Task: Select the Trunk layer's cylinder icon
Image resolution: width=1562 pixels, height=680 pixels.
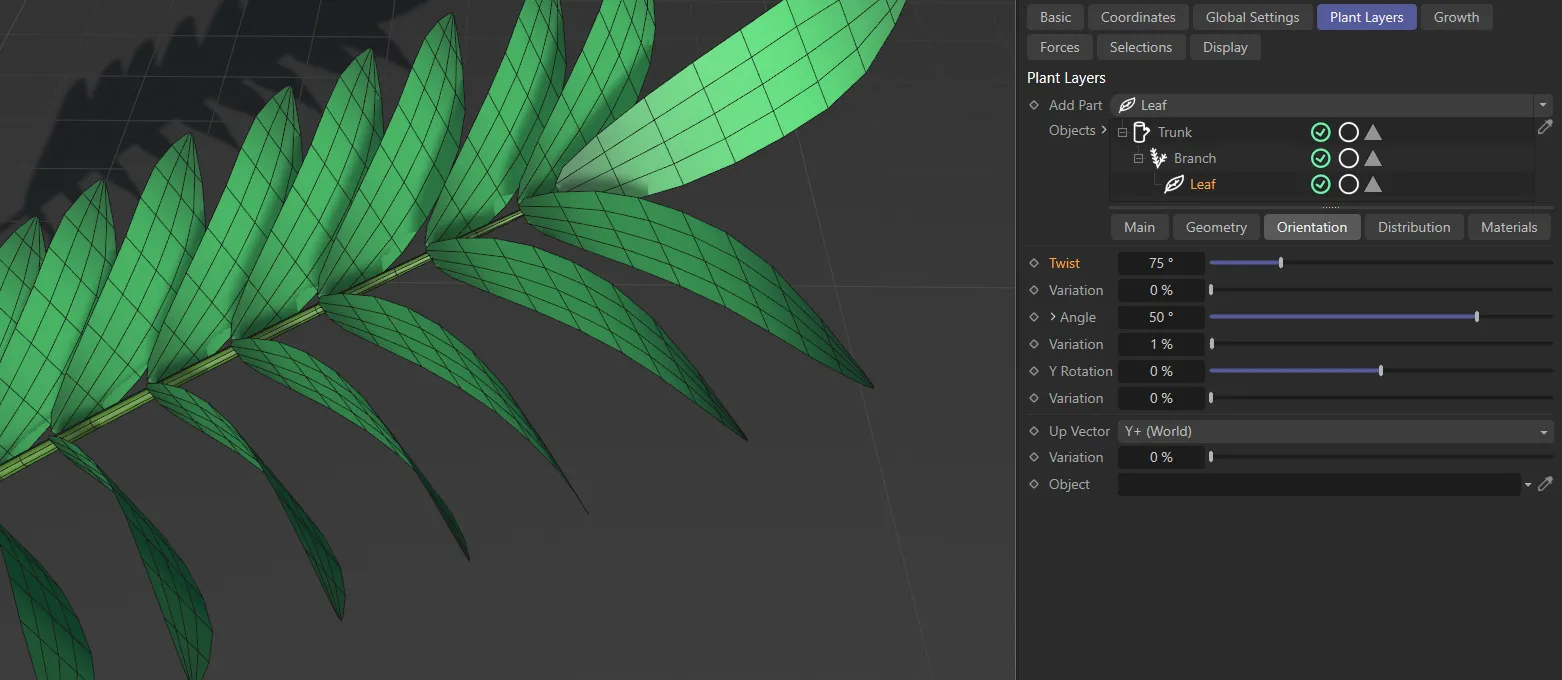Action: point(1142,131)
